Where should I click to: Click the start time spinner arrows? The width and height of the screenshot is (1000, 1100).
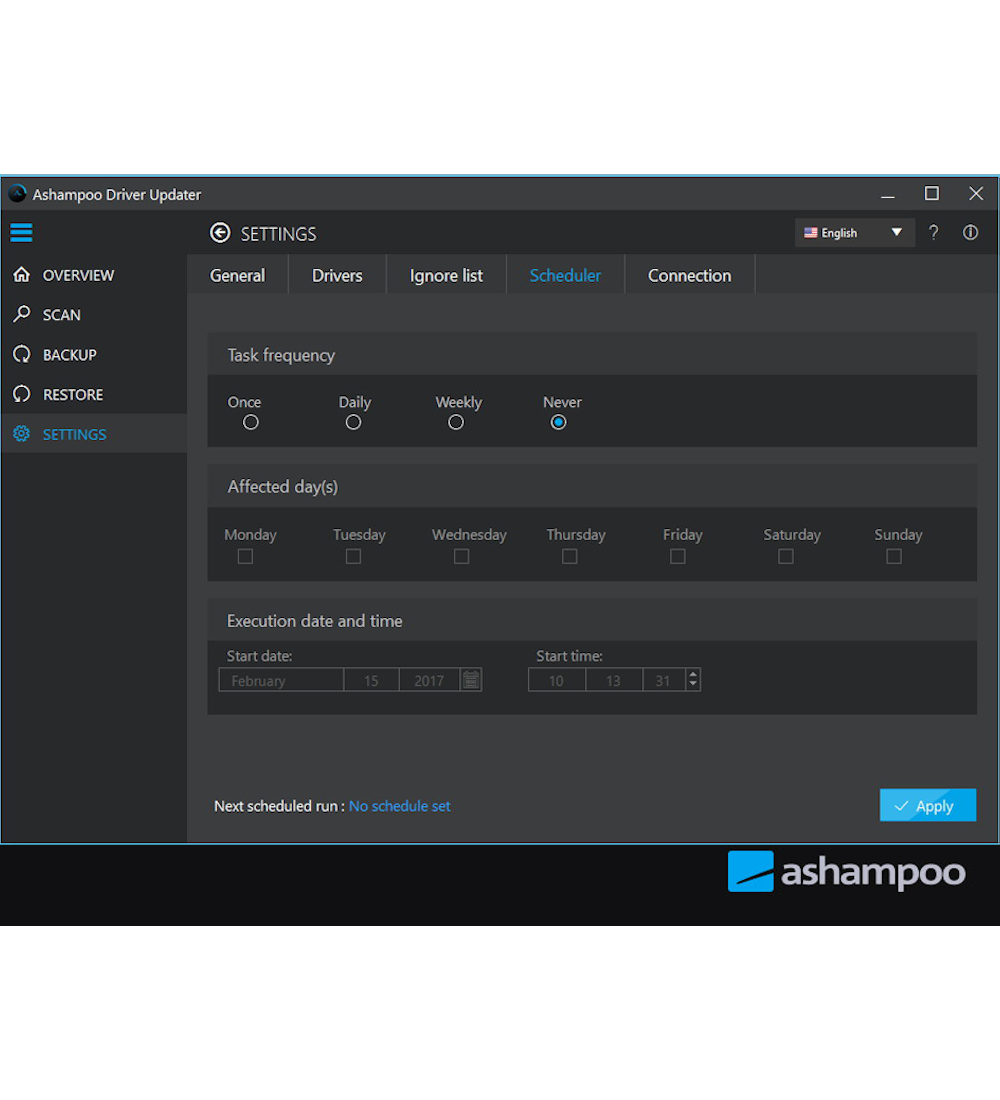tap(693, 680)
